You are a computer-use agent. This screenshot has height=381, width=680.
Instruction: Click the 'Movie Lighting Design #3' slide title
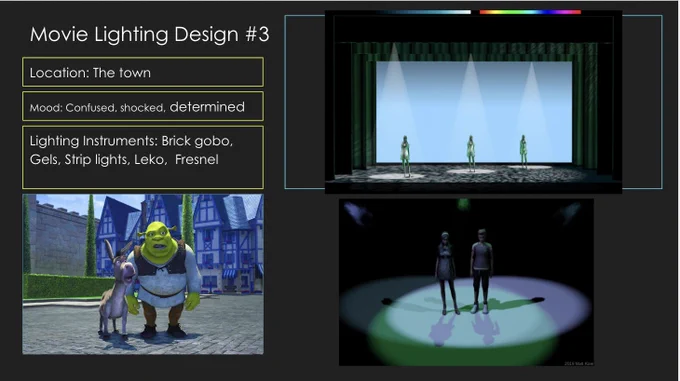tap(150, 34)
